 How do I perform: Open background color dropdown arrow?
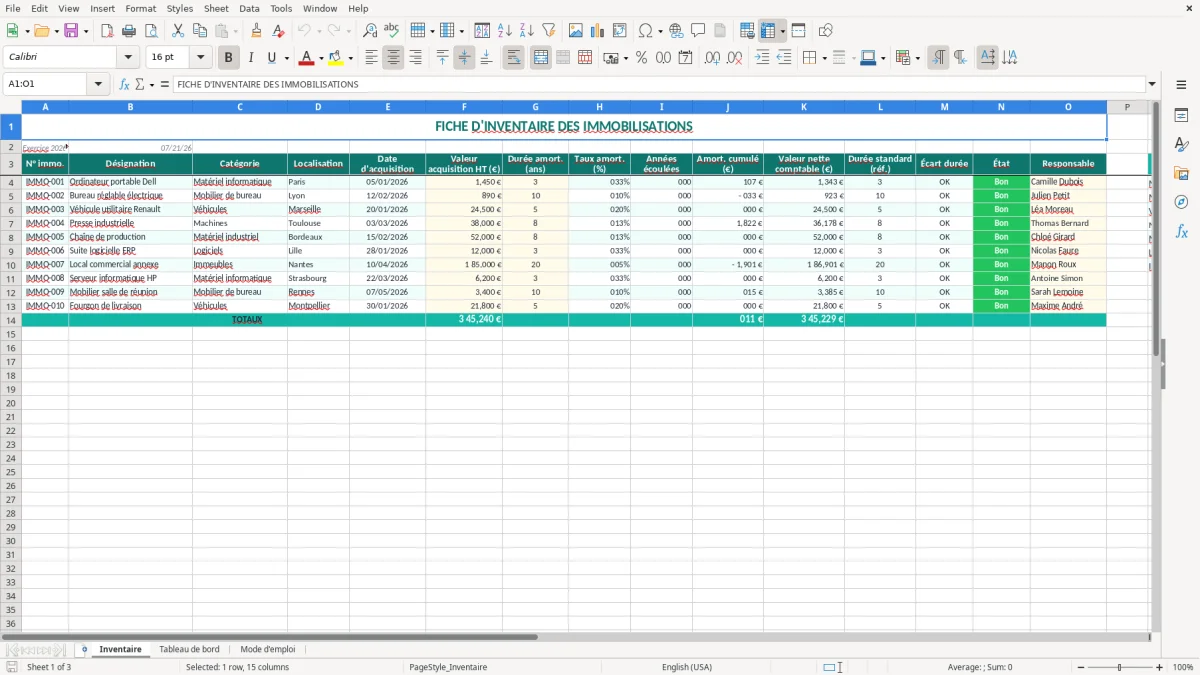pos(350,58)
